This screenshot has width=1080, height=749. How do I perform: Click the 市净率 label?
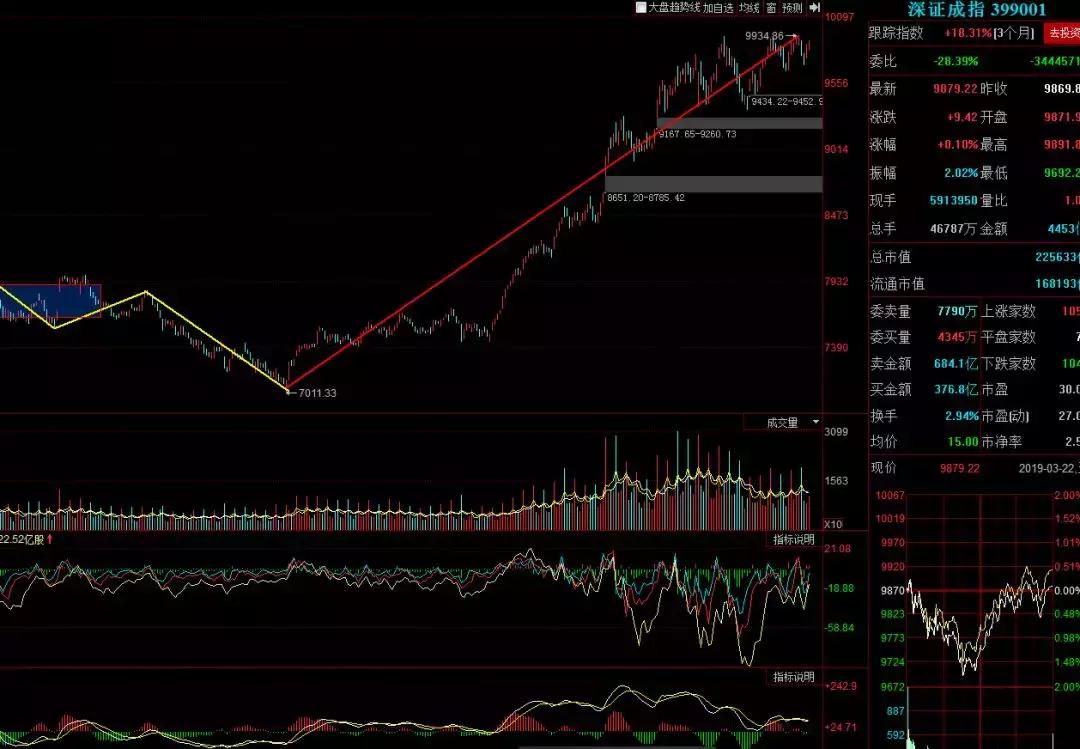[x=1001, y=442]
